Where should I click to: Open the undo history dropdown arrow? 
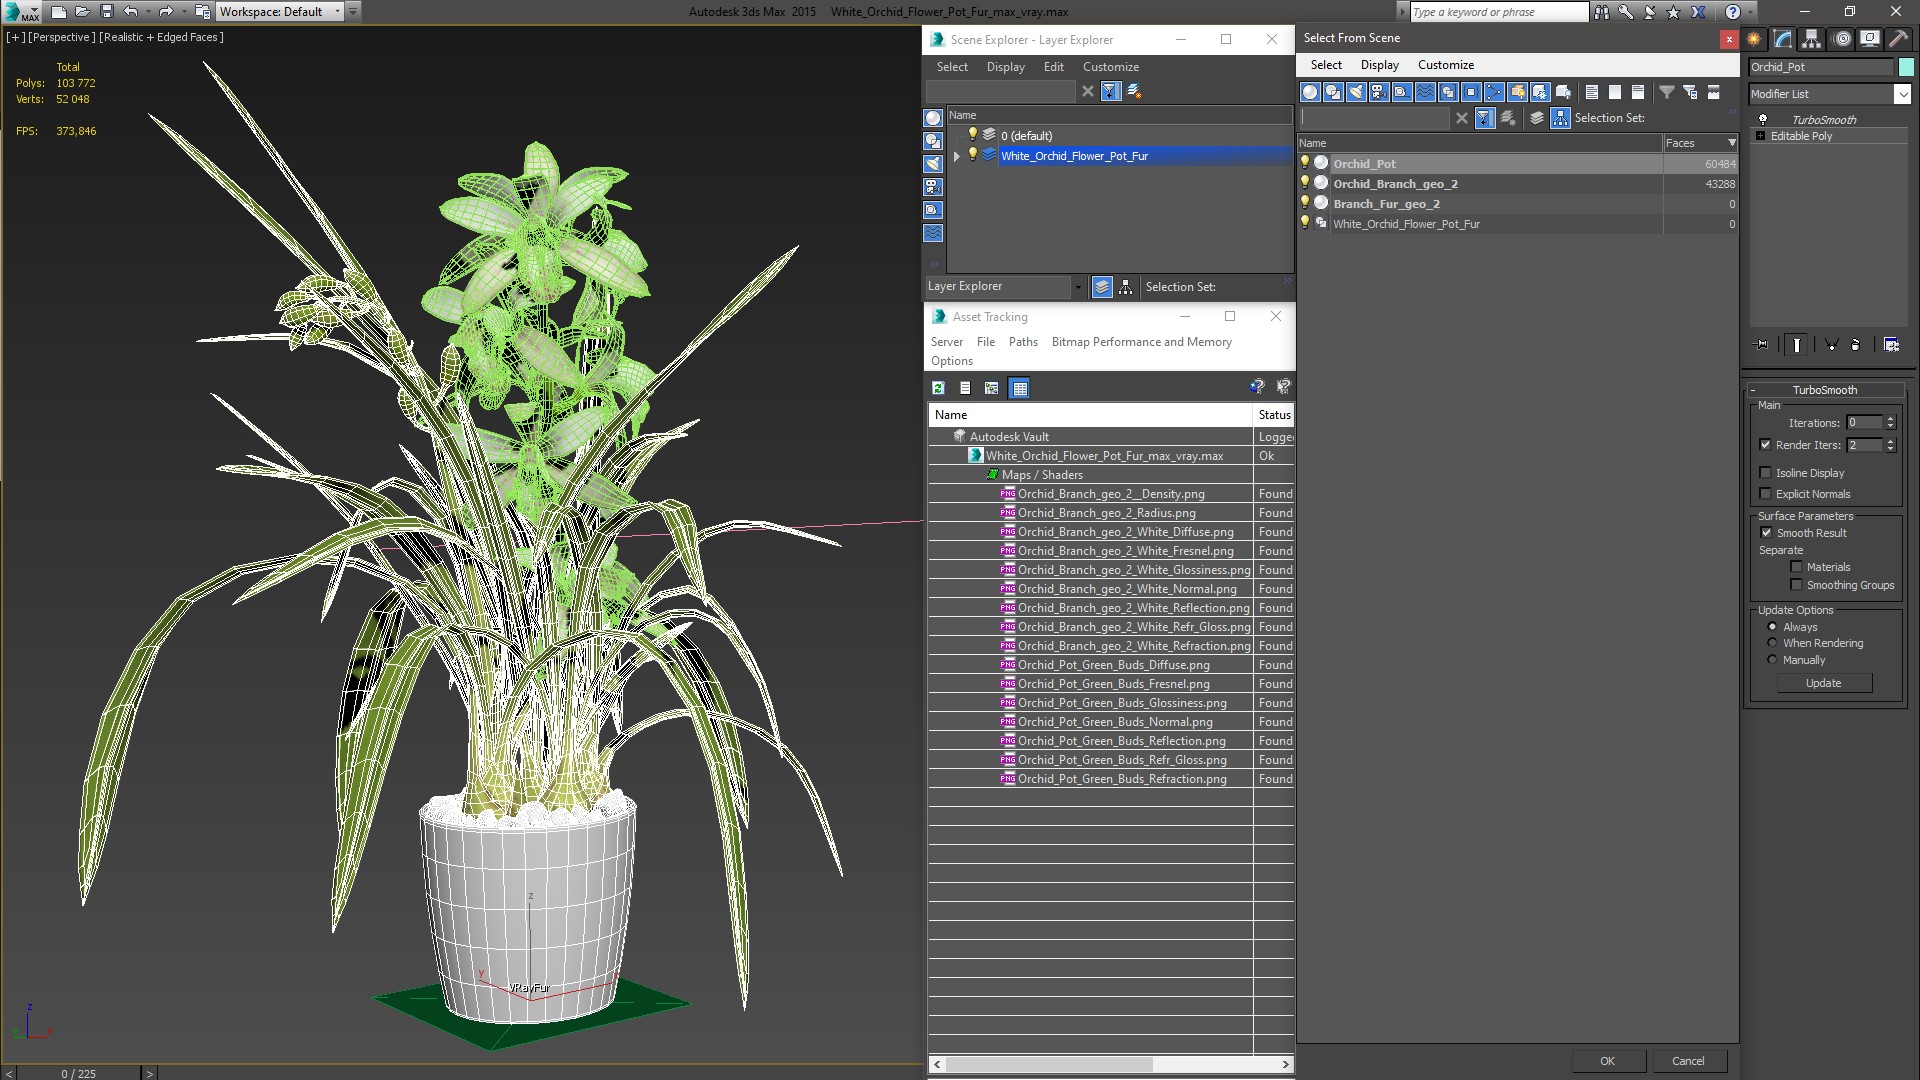tap(148, 12)
